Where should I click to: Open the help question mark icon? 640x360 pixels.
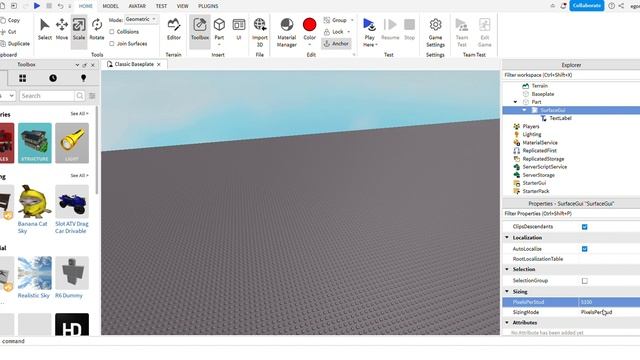pos(611,6)
